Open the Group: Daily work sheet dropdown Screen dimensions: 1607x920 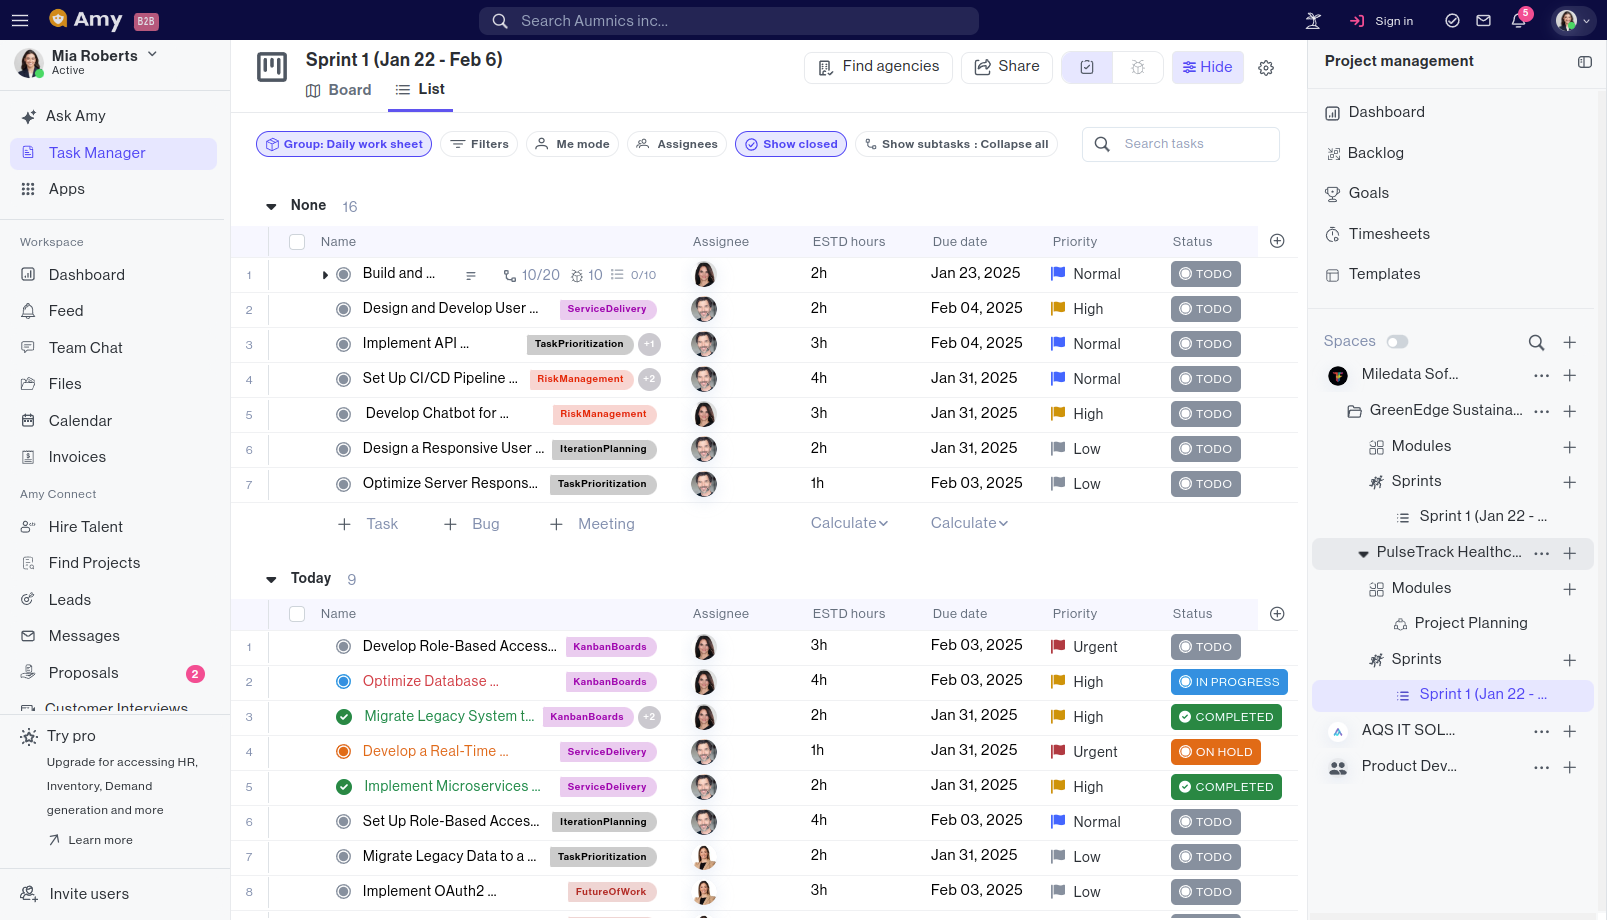click(344, 144)
